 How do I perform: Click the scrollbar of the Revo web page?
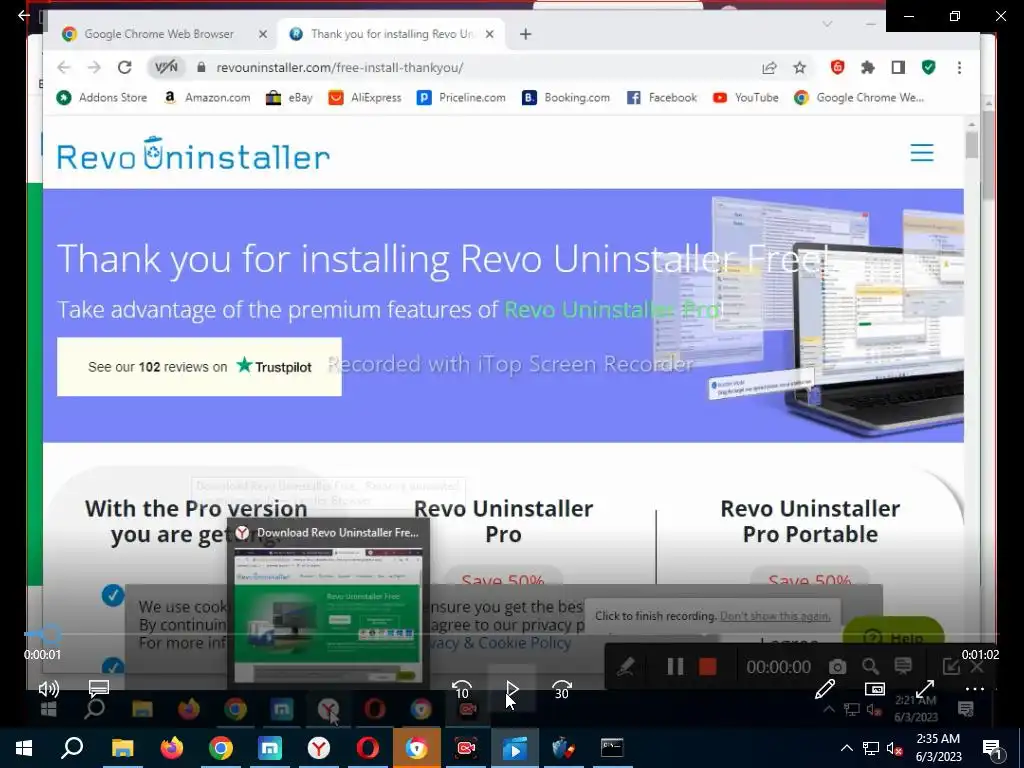coord(972,145)
